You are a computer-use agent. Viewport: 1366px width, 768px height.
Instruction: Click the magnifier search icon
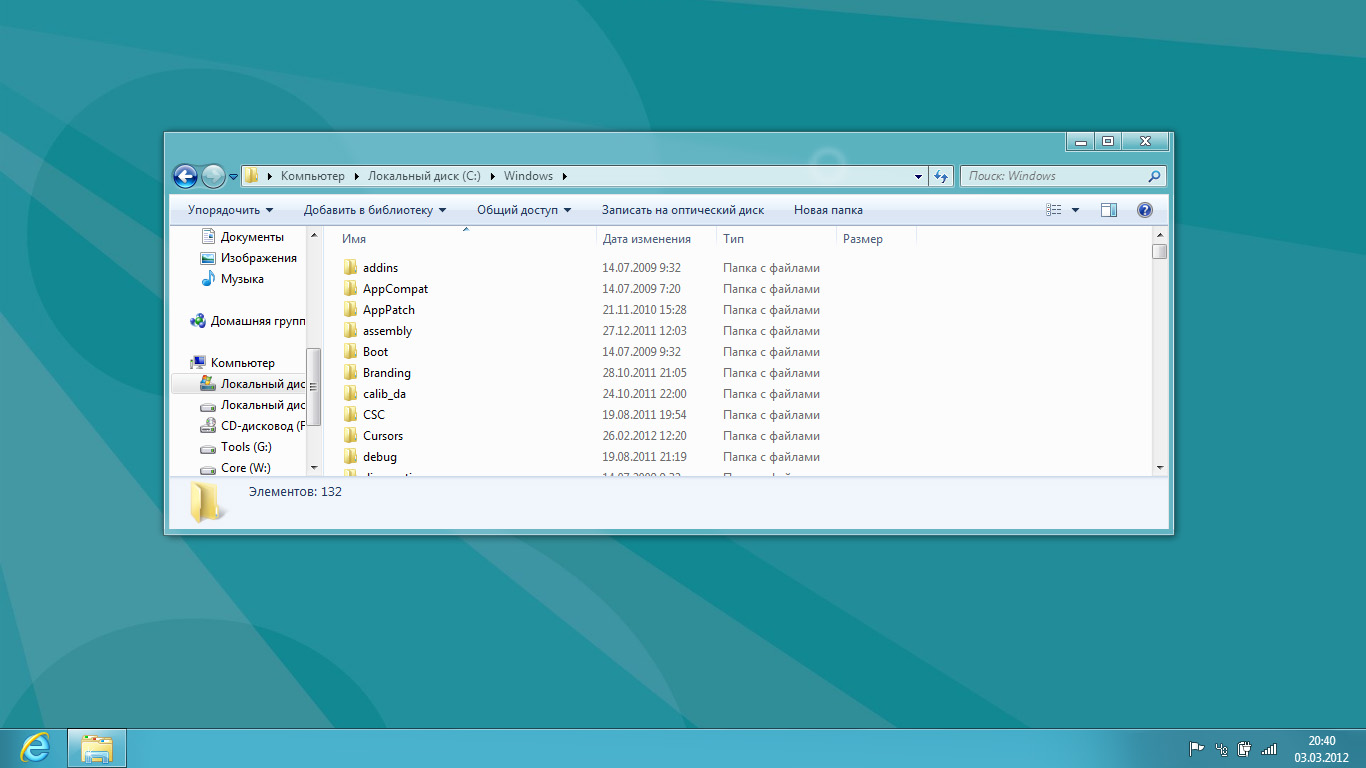click(x=1155, y=176)
